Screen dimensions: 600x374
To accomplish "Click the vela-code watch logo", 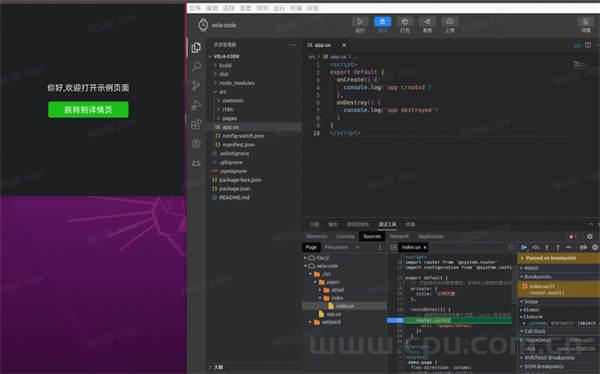I will [203, 25].
